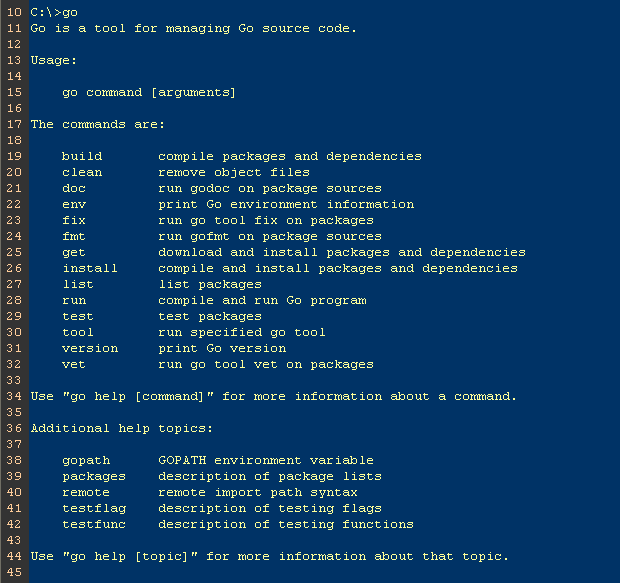Click line number 10 in the gutter
The width and height of the screenshot is (620, 583).
point(13,12)
